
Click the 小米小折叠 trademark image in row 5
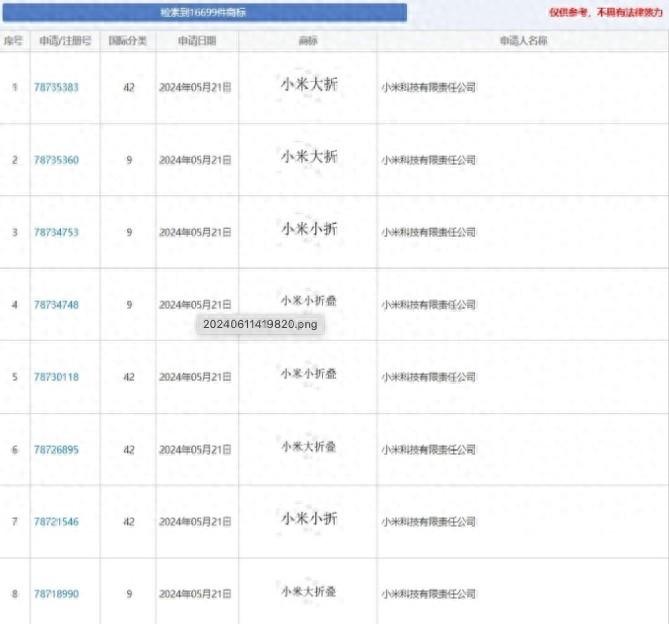click(x=308, y=374)
